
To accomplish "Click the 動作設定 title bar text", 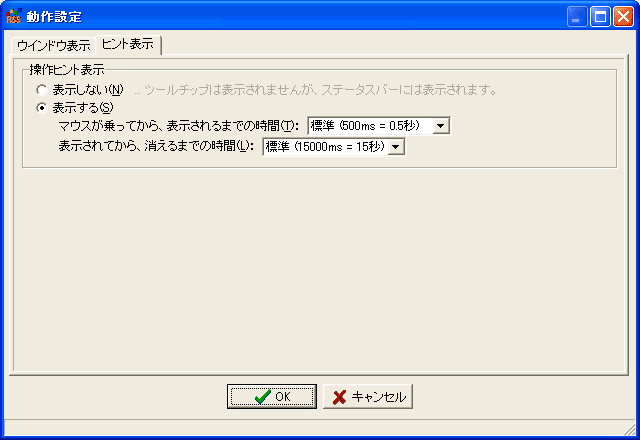I will click(54, 17).
